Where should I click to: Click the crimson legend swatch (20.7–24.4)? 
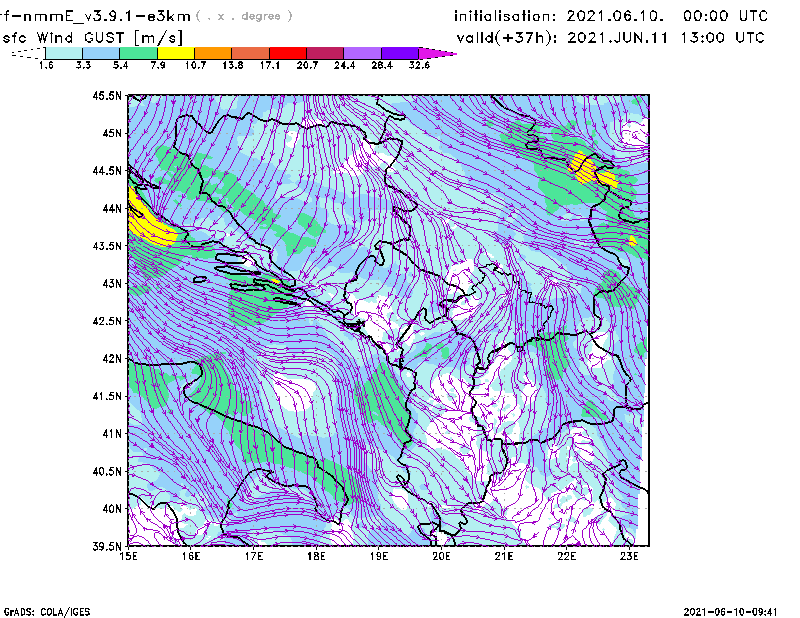click(325, 53)
